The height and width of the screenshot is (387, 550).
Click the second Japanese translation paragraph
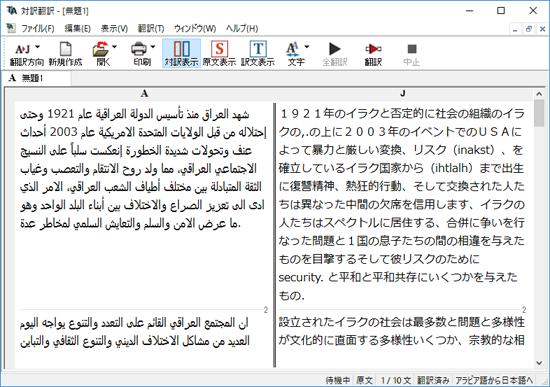point(402,331)
